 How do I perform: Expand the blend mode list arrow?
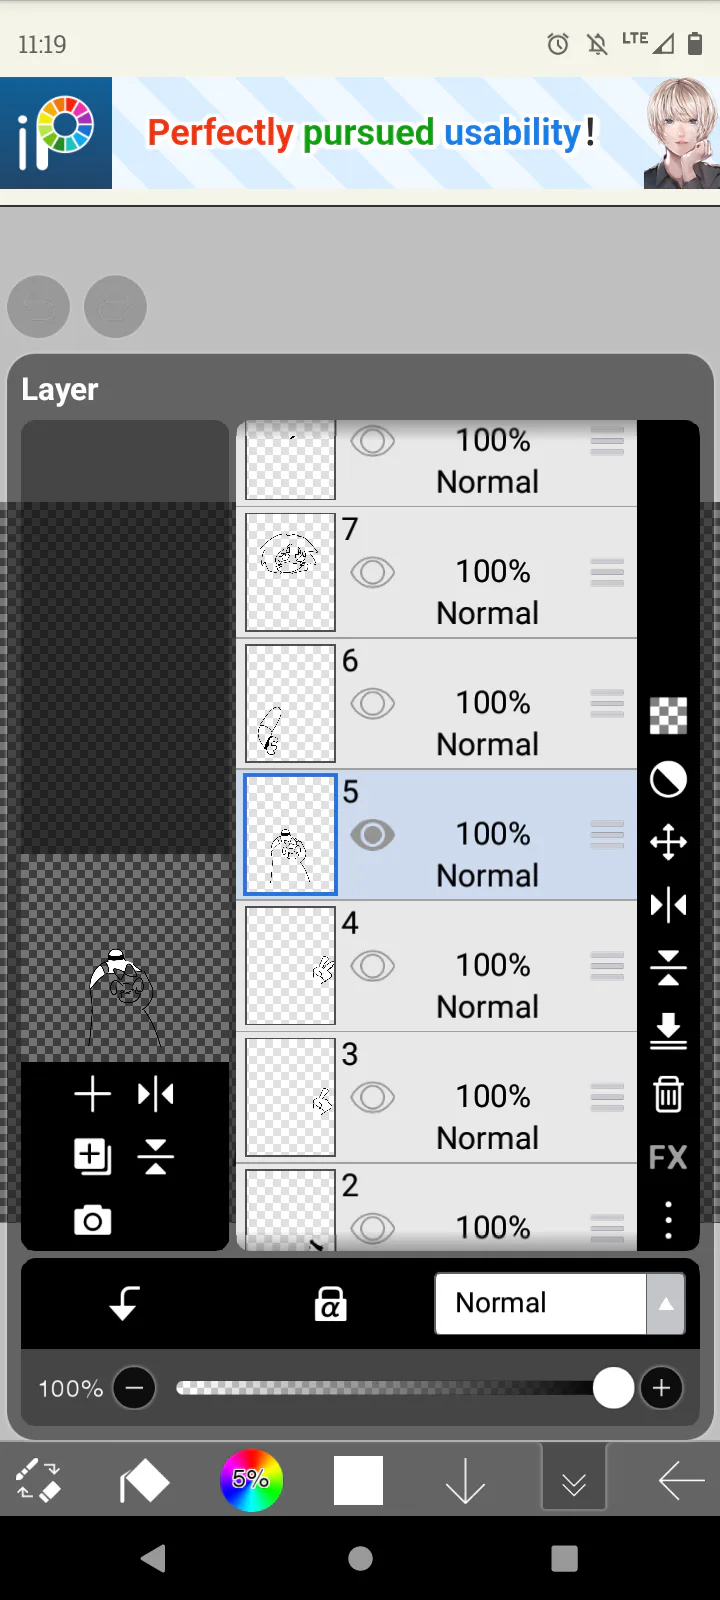(x=666, y=1304)
